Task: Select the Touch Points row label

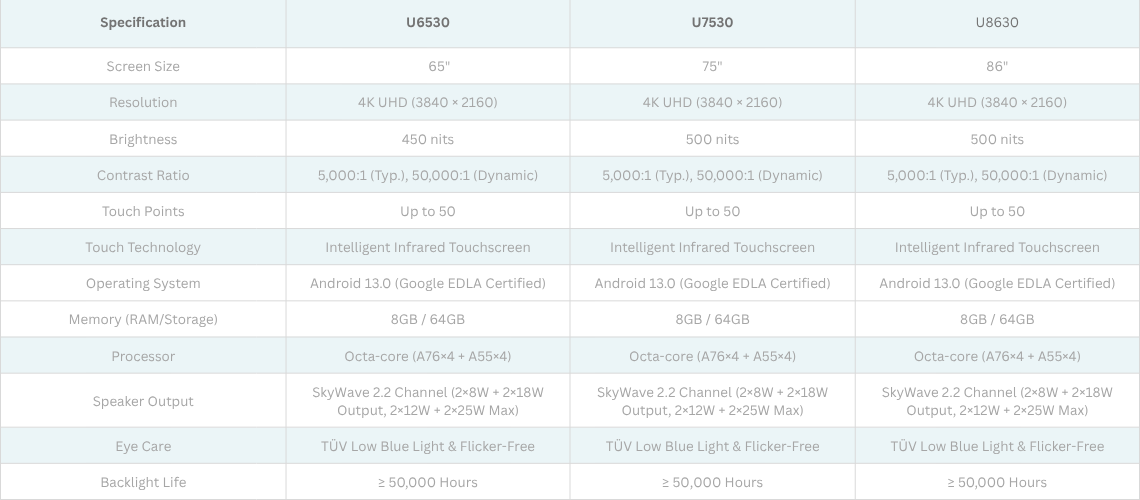Action: [143, 211]
